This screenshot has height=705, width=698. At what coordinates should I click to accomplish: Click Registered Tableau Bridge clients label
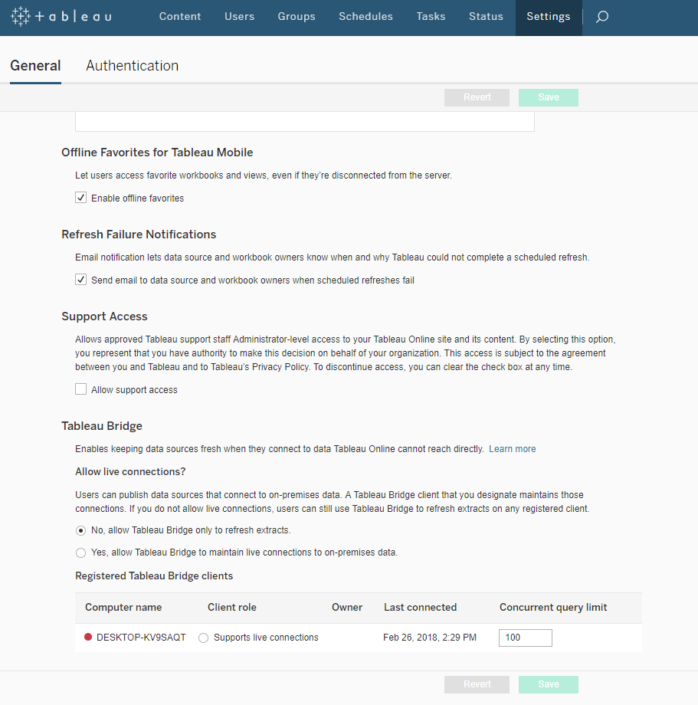(154, 576)
